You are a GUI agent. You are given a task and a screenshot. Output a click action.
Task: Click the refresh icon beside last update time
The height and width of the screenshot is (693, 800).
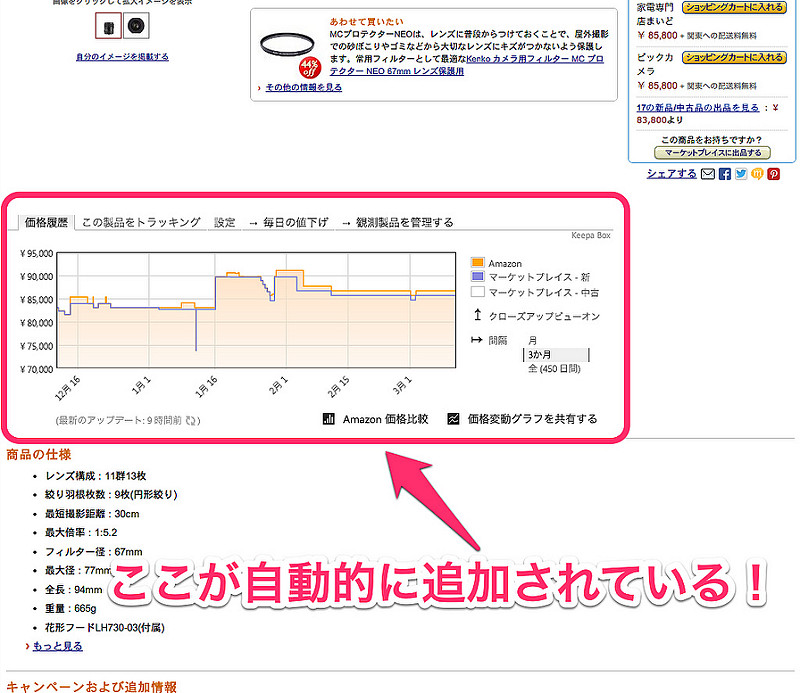[192, 421]
